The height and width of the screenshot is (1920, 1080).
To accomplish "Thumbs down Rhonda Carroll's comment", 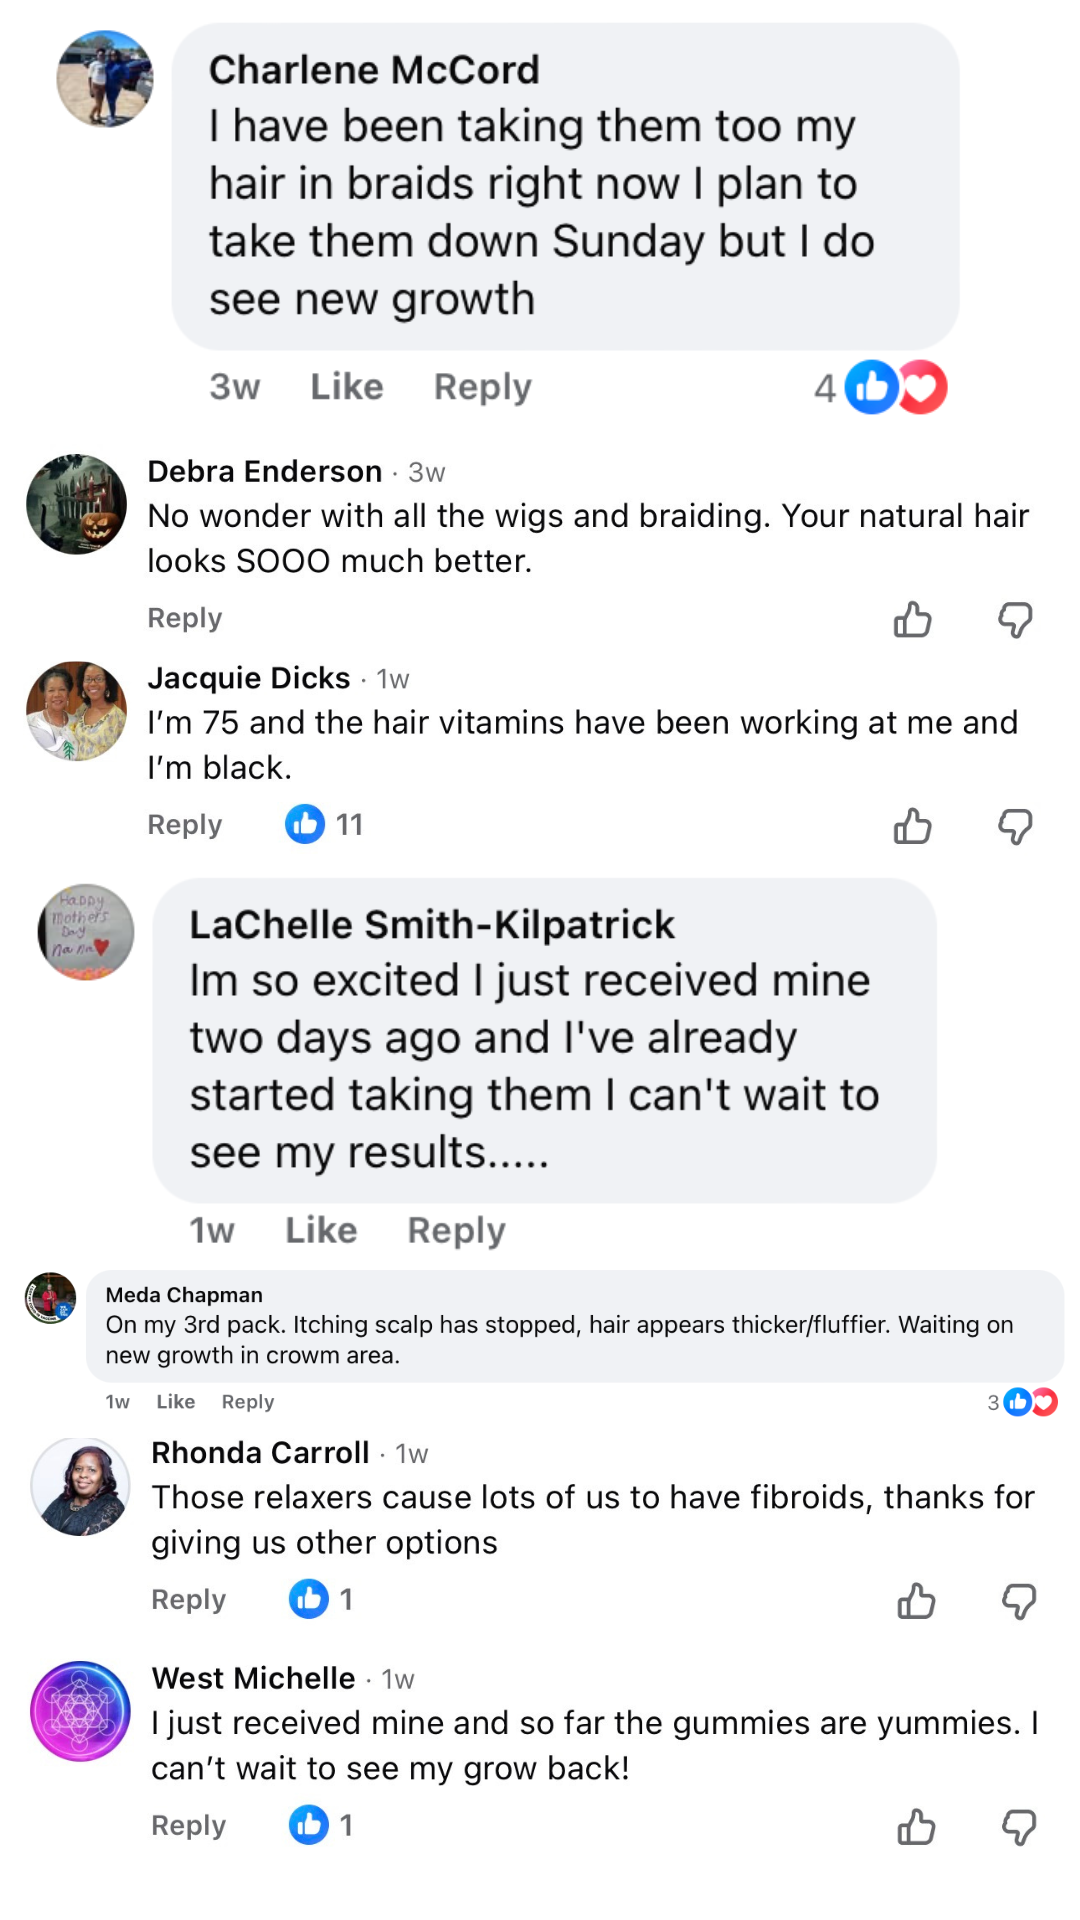I will pos(1019,1601).
